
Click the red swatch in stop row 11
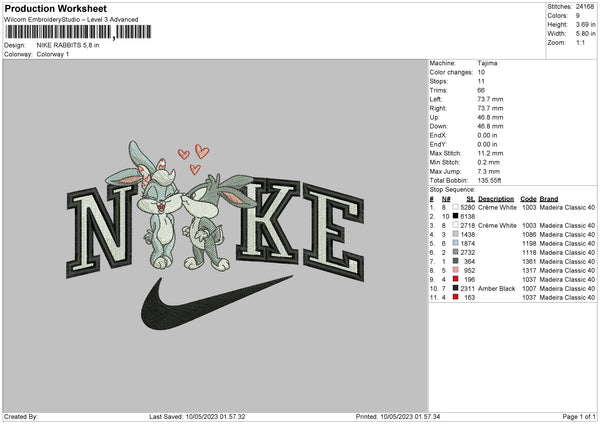tap(455, 297)
